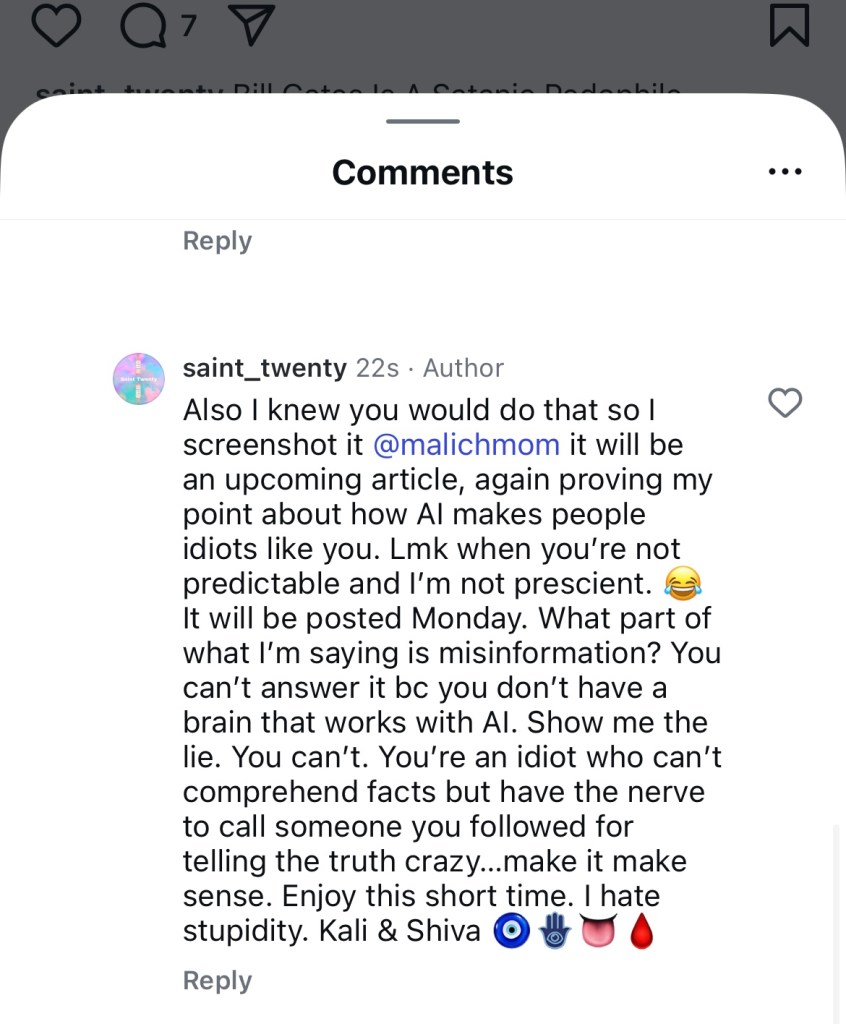Screen dimensions: 846x1024
Task: Save the post with the bookmark icon
Action: 789,25
